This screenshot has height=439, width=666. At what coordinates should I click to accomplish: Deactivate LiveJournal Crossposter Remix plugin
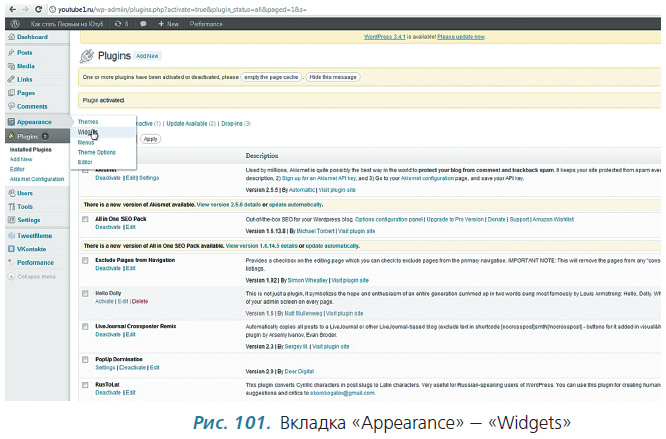coord(108,335)
